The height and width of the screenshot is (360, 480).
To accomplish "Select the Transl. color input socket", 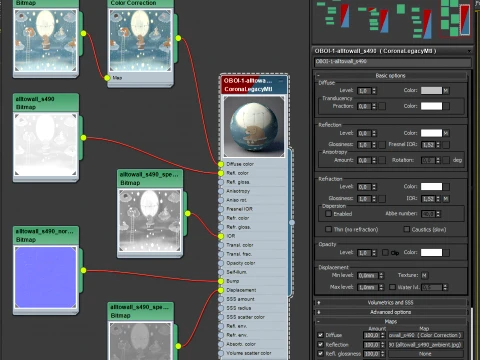I will [221, 245].
